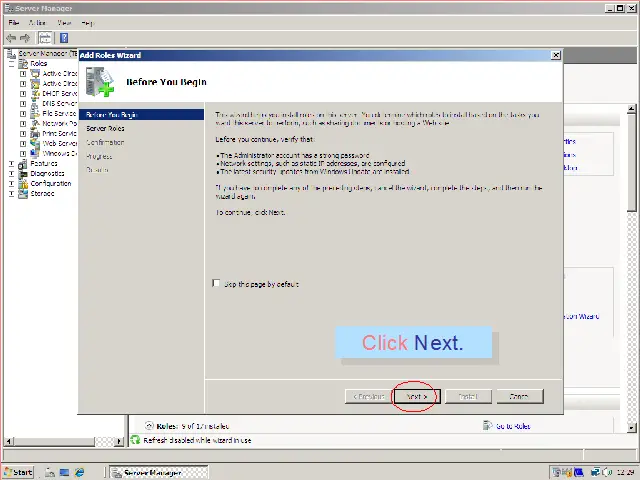Click the Web Server role icon
Viewport: 640px width, 480px height.
36,144
